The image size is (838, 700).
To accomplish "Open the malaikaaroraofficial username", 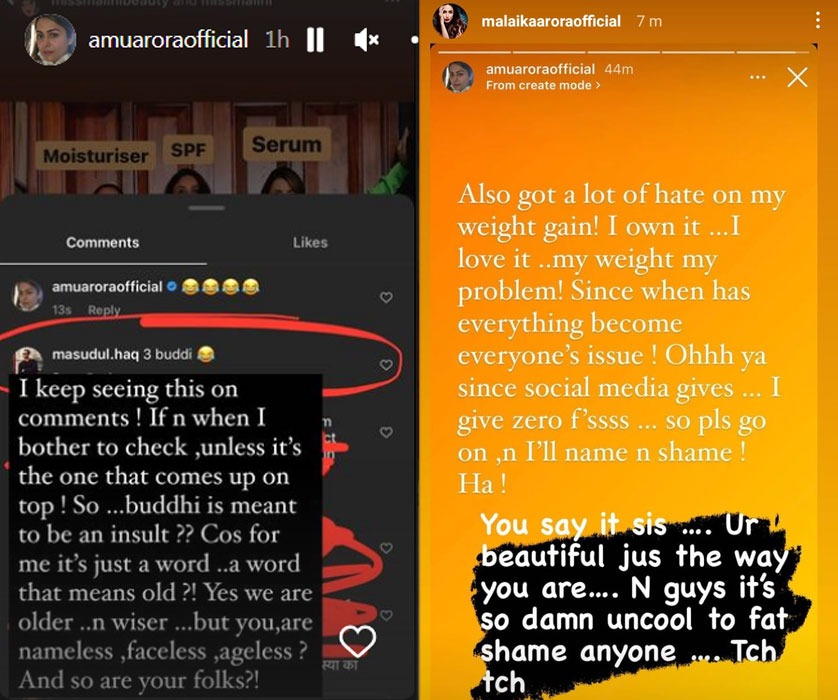I will 551,21.
